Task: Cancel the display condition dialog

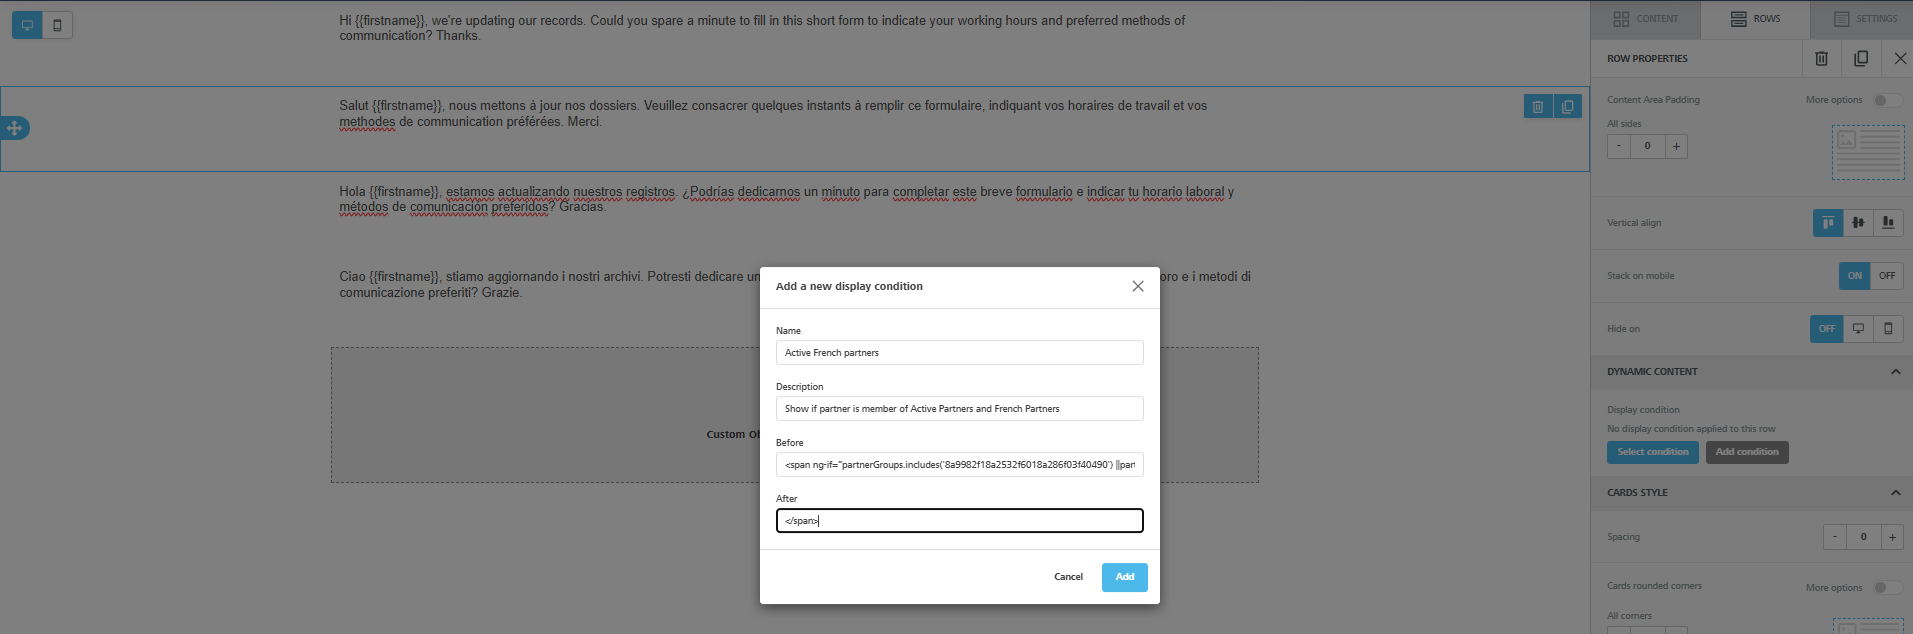Action: point(1068,577)
